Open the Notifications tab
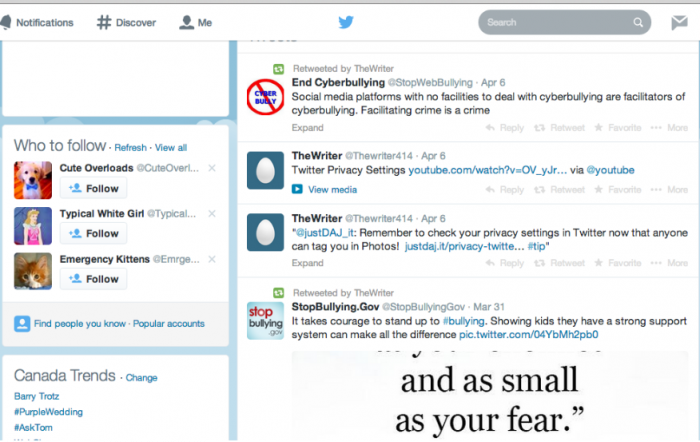Screen dimensions: 700x442 (37, 22)
